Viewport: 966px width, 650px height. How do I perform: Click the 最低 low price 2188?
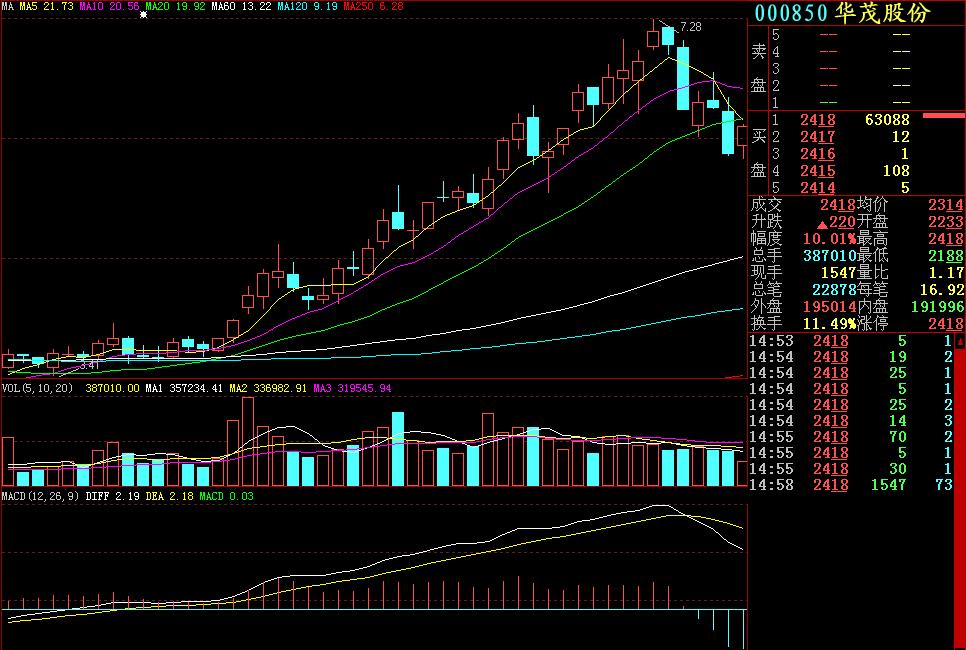(946, 255)
